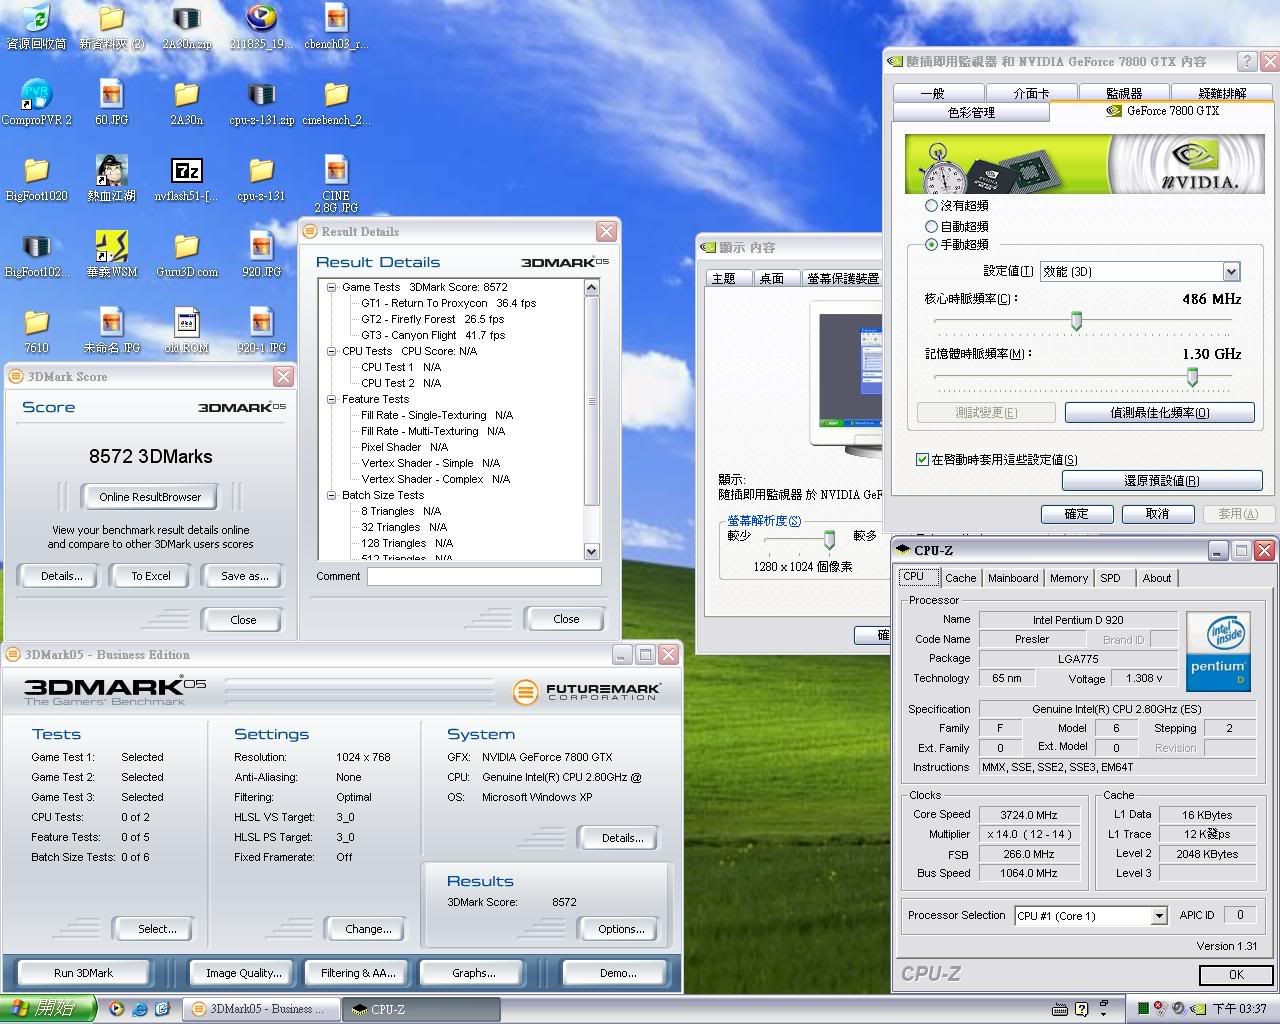The image size is (1280, 1024).
Task: Click the NVIDIA system tray icon
Action: coord(1196,1009)
